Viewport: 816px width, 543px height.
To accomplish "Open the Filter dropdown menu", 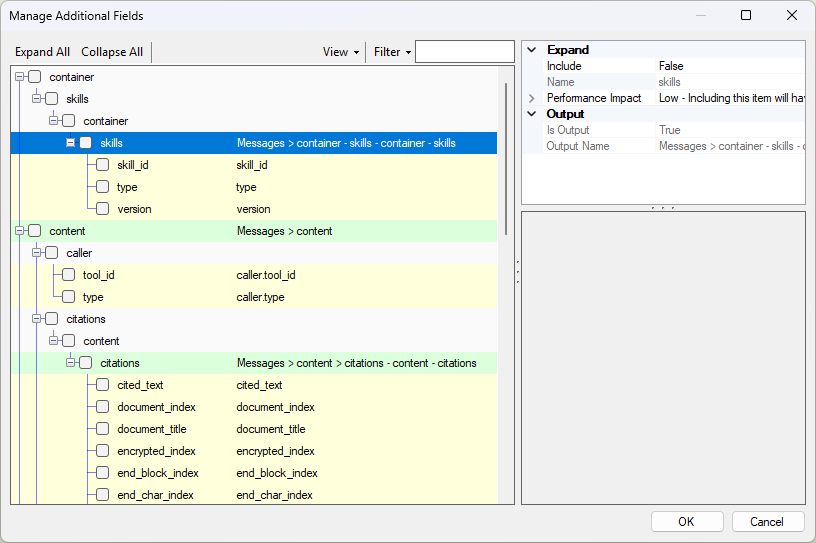I will click(x=392, y=52).
